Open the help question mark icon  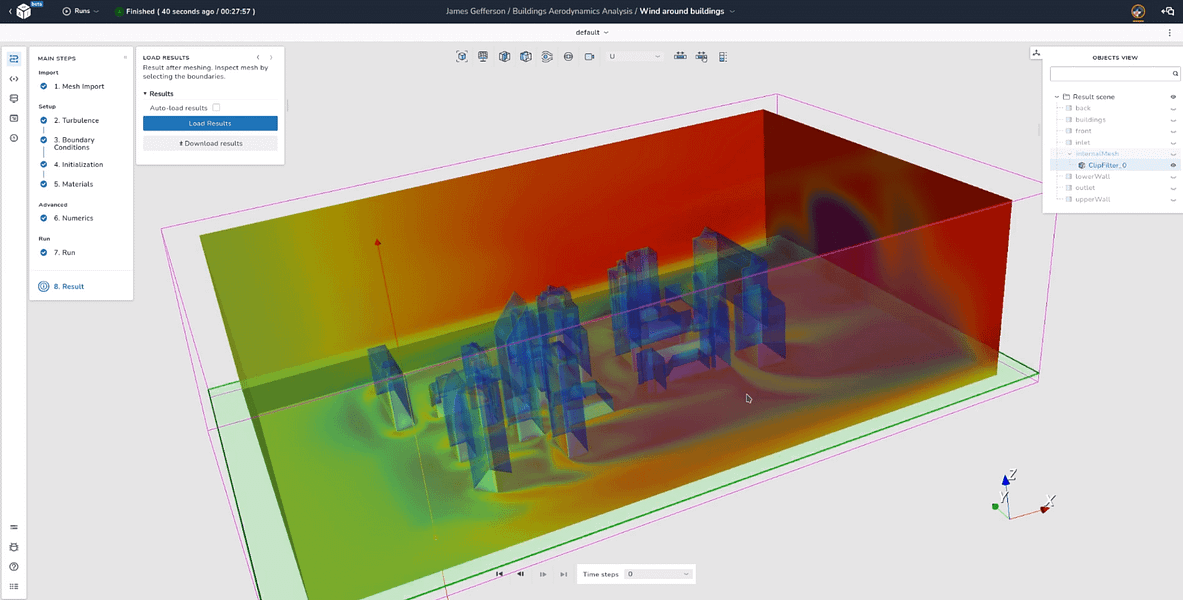click(14, 567)
